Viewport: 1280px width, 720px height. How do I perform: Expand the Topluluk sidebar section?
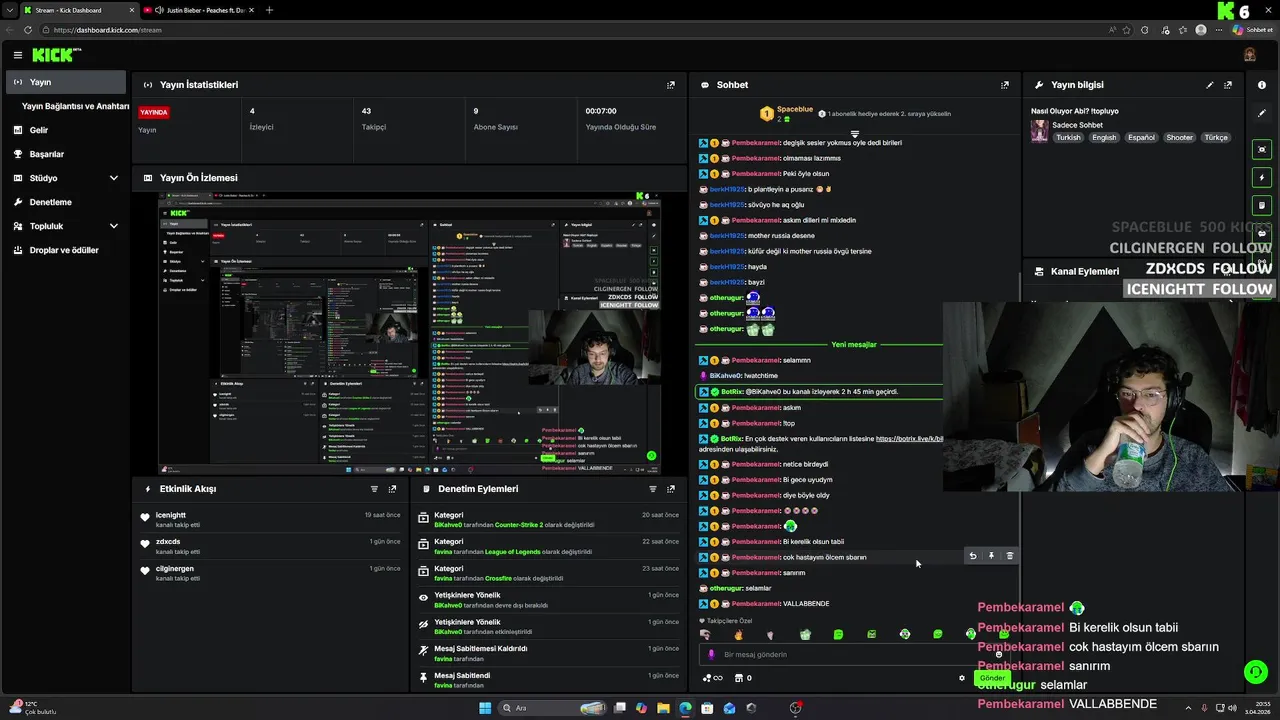click(113, 226)
